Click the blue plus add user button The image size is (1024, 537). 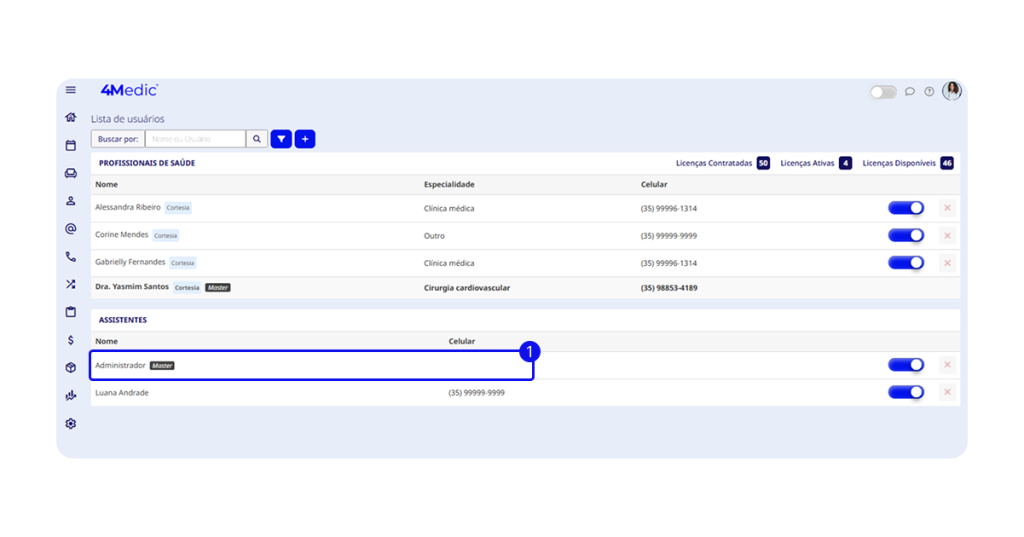pos(305,139)
